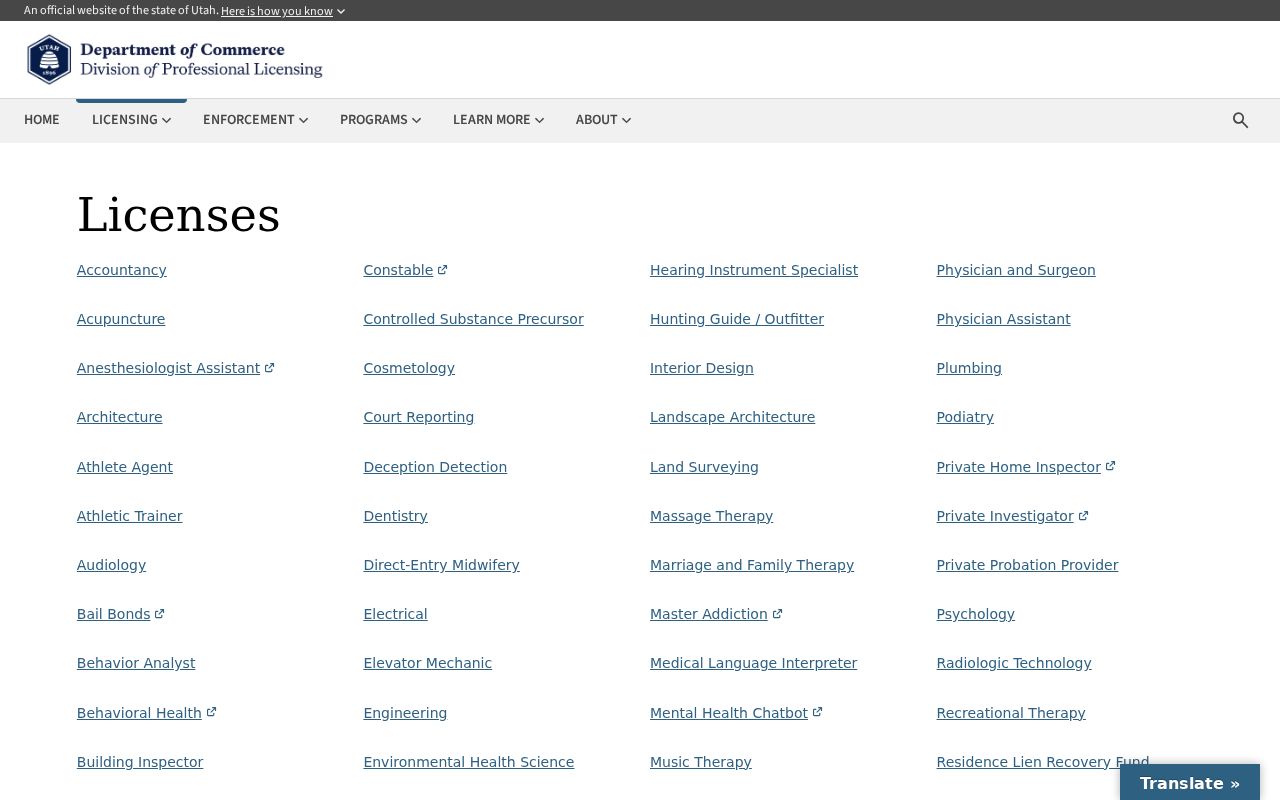The image size is (1280, 800).
Task: Go to the Home menu item
Action: click(x=42, y=120)
